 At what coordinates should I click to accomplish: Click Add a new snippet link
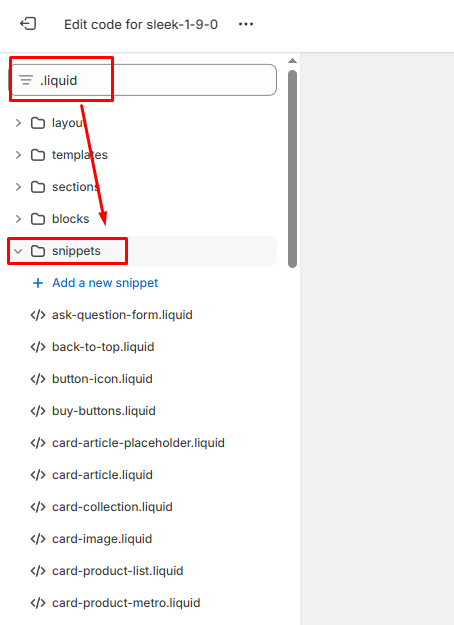point(105,283)
